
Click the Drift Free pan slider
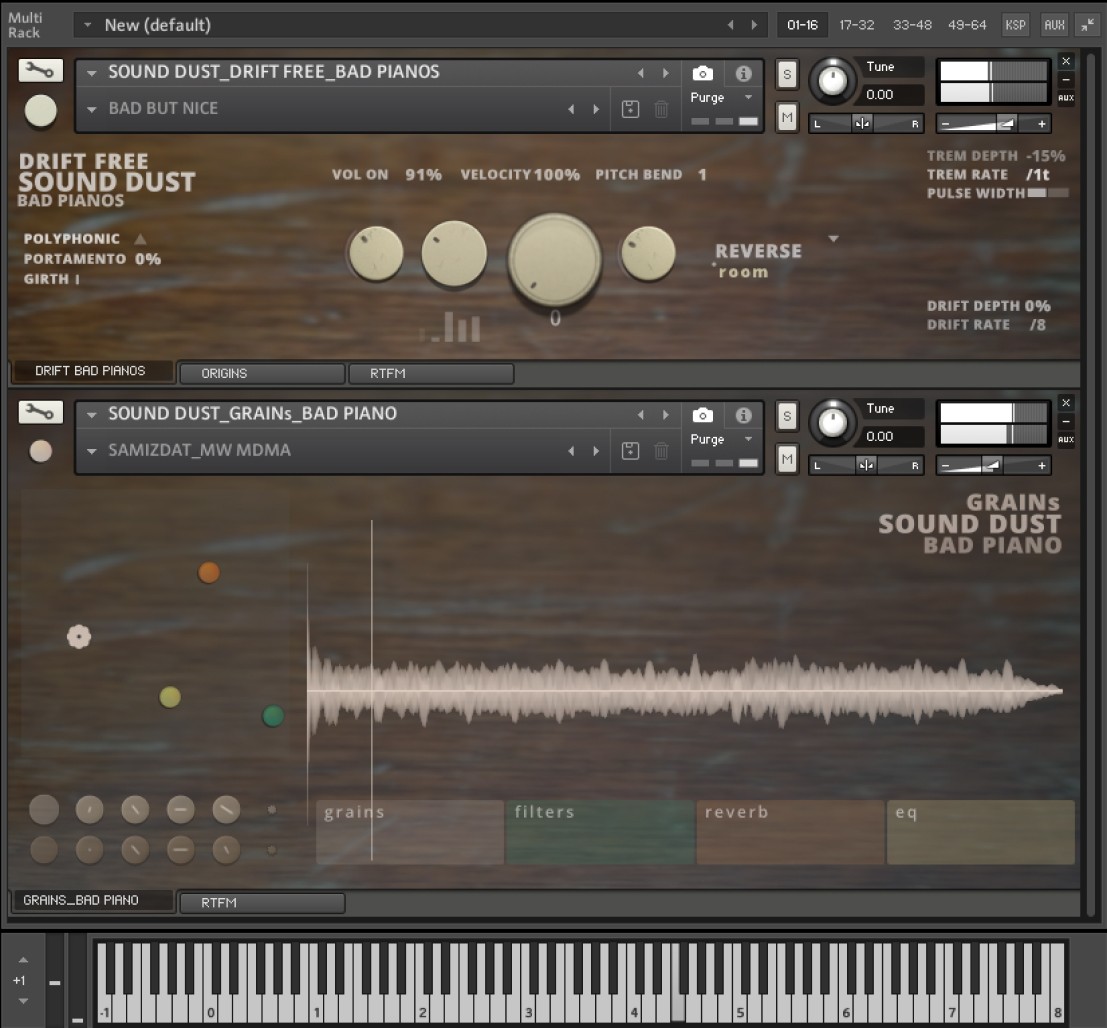866,124
